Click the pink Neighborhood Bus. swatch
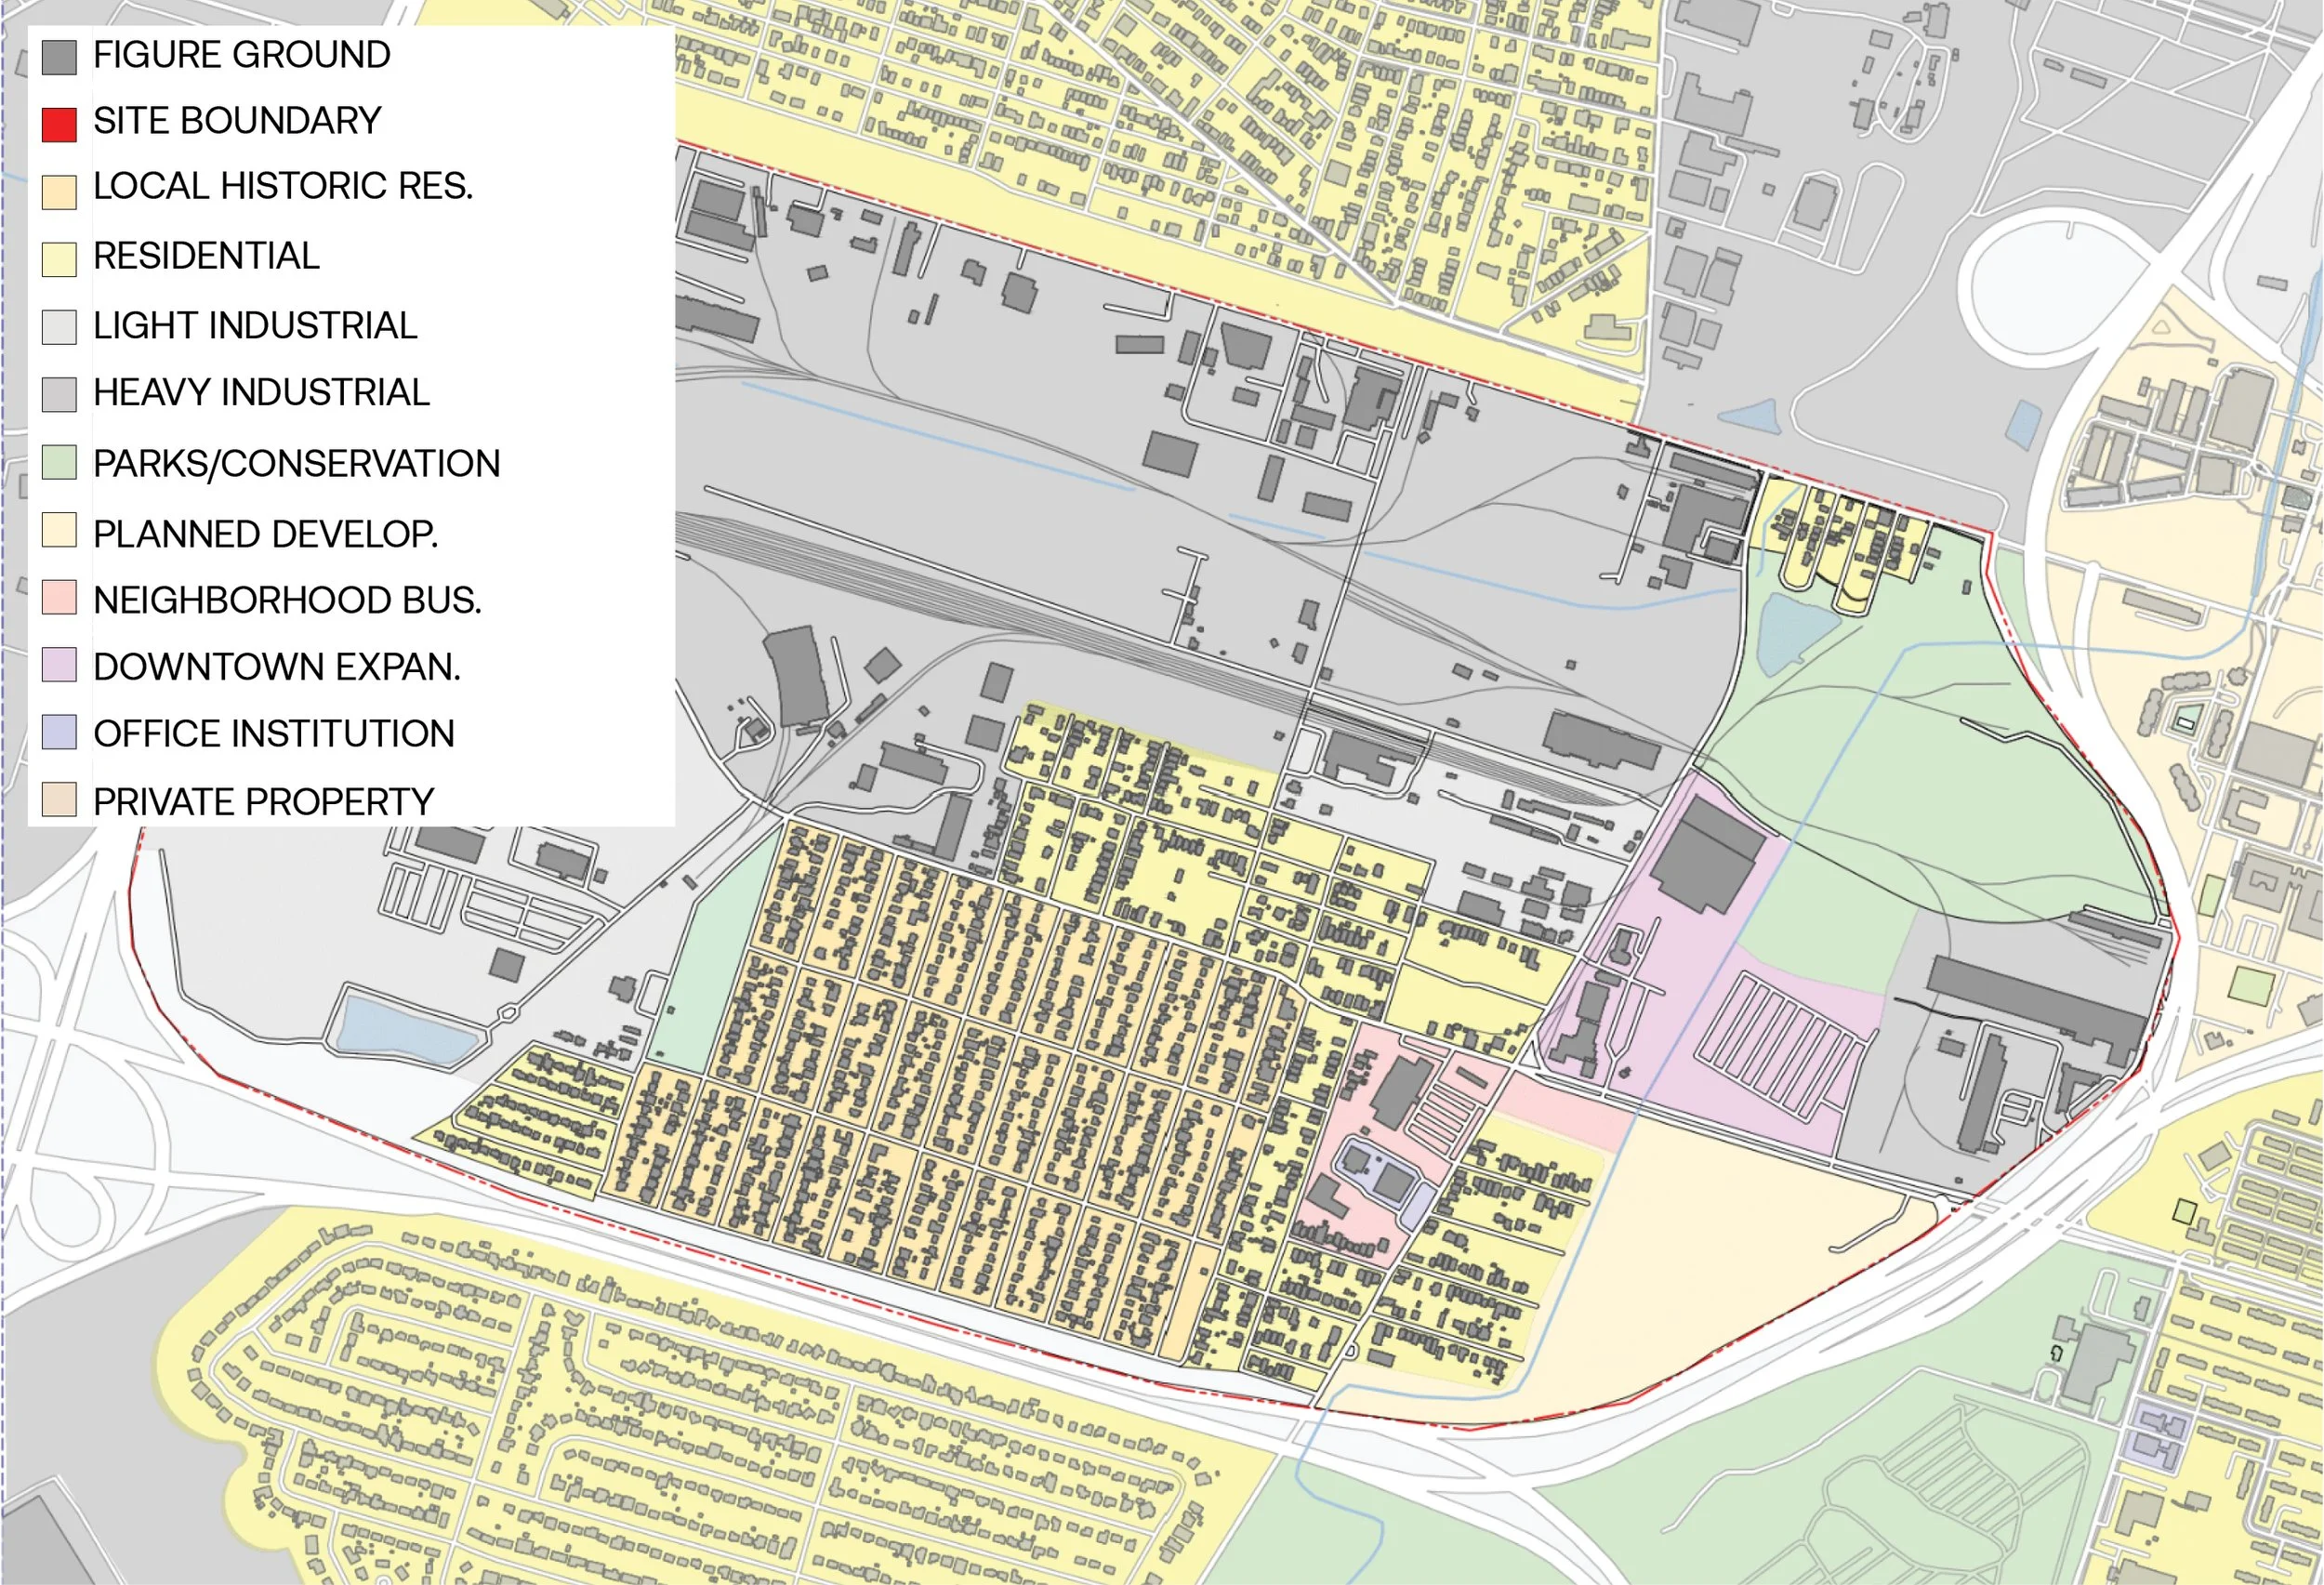The height and width of the screenshot is (1585, 2324). (59, 597)
